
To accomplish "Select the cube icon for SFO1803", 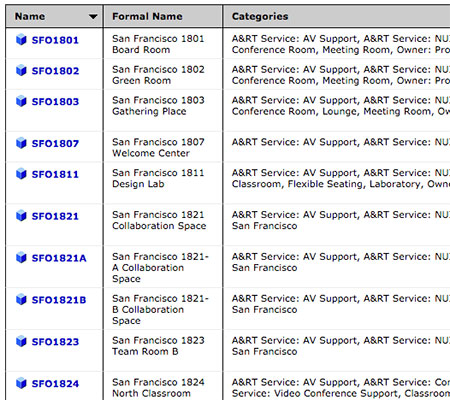I will click(21, 101).
